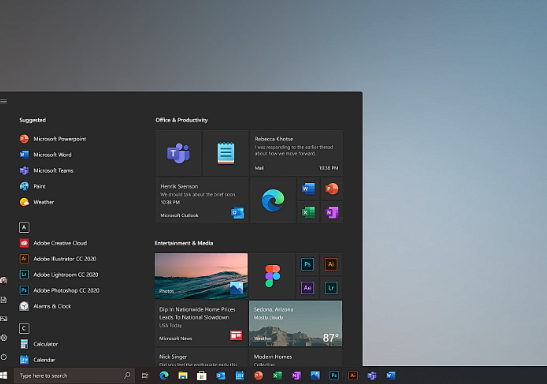The width and height of the screenshot is (547, 384).
Task: Expand the Start hamburger menu
Action: pos(3,101)
